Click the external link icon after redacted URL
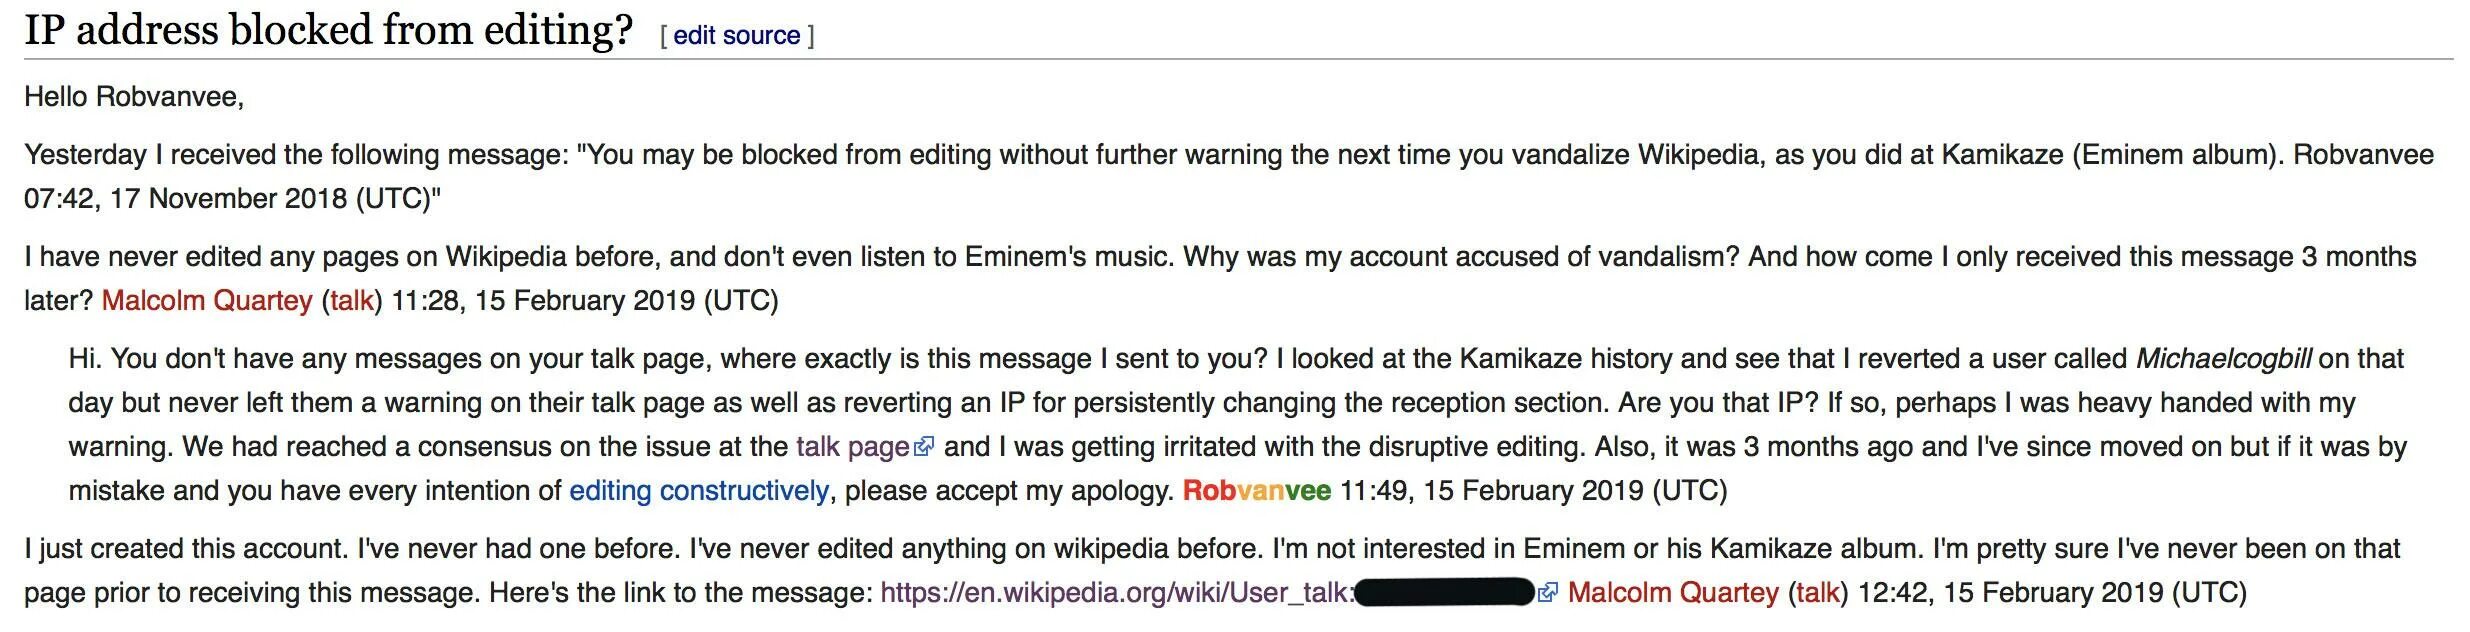2470x632 pixels. tap(1548, 593)
